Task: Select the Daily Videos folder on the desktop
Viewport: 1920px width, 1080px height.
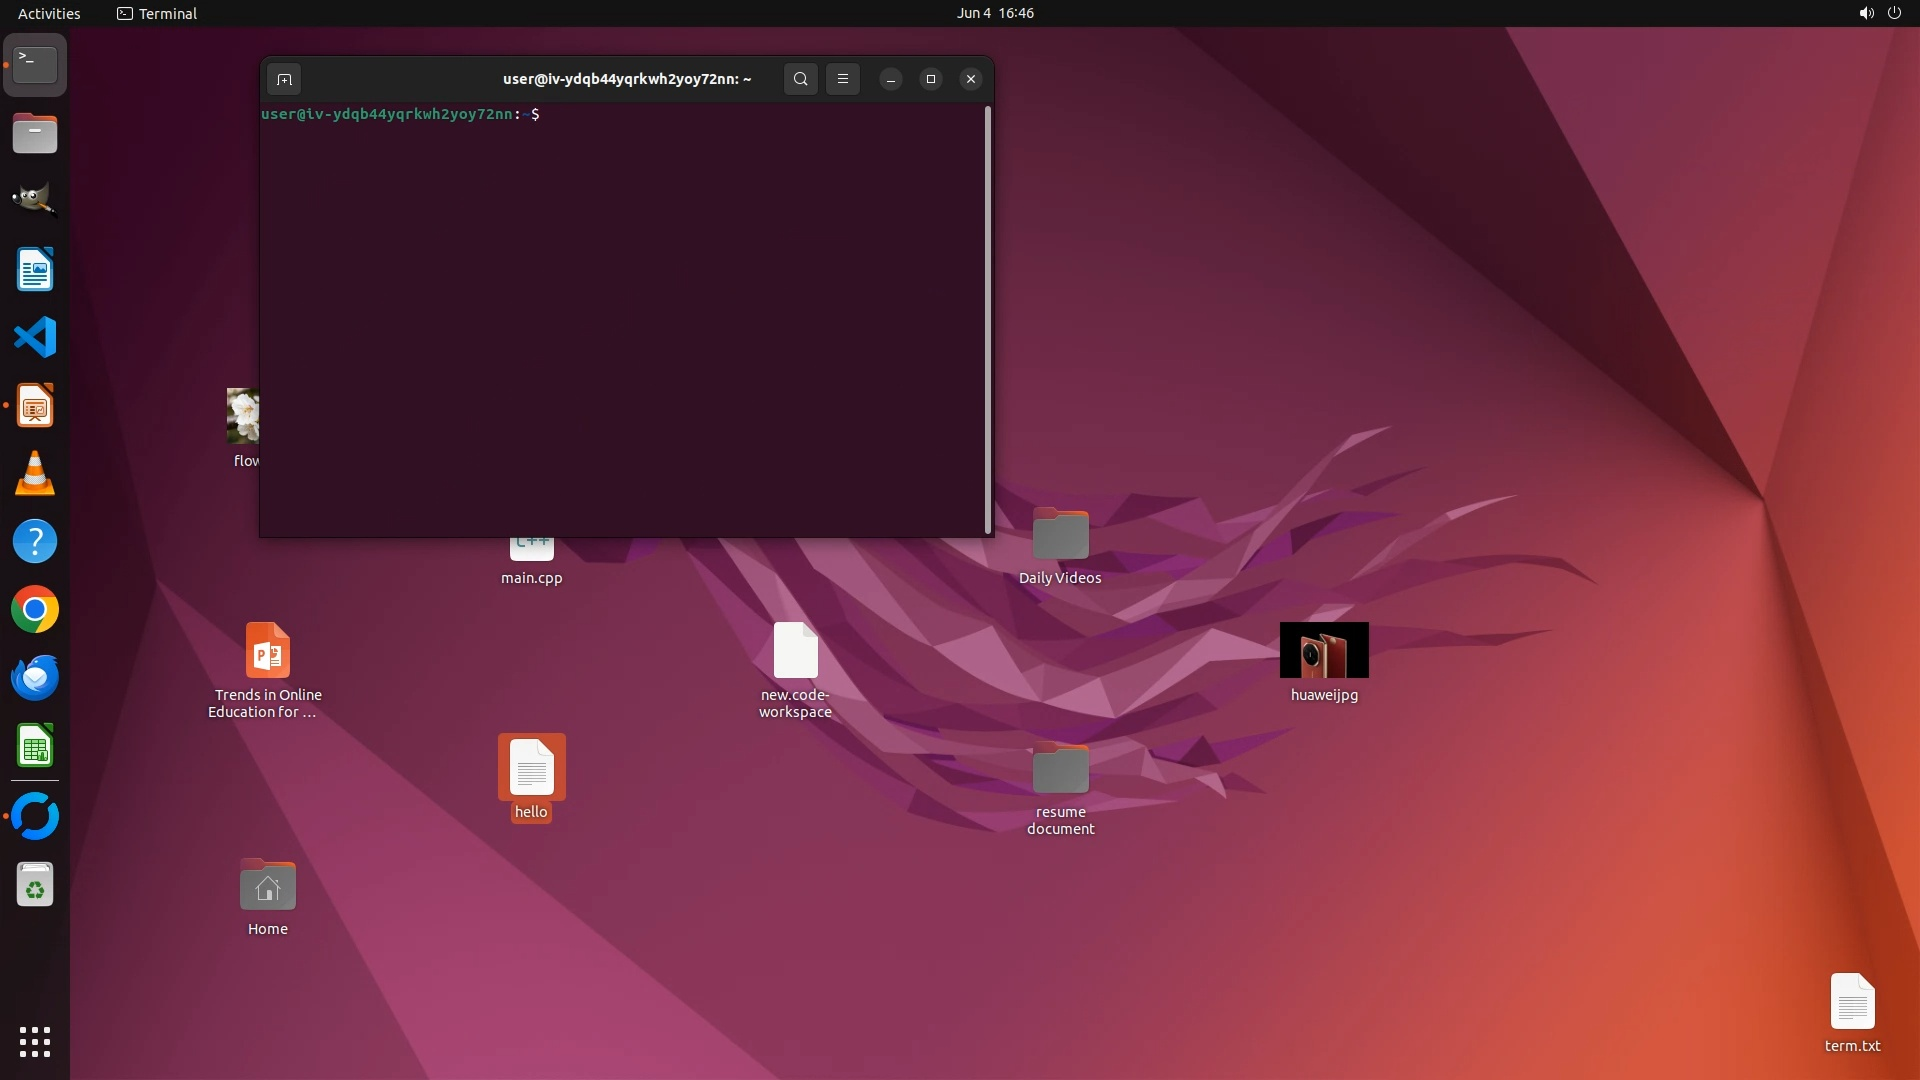Action: pos(1060,534)
